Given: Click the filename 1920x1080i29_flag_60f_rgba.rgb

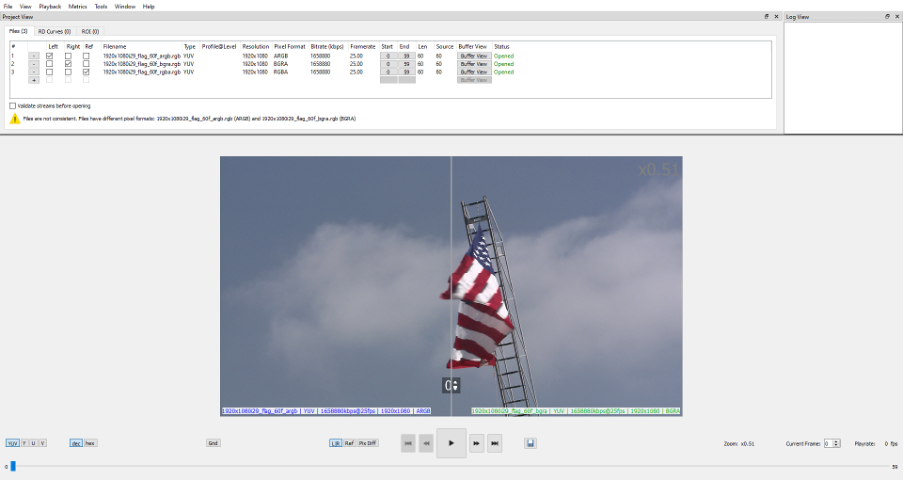Looking at the screenshot, I should pyautogui.click(x=142, y=72).
